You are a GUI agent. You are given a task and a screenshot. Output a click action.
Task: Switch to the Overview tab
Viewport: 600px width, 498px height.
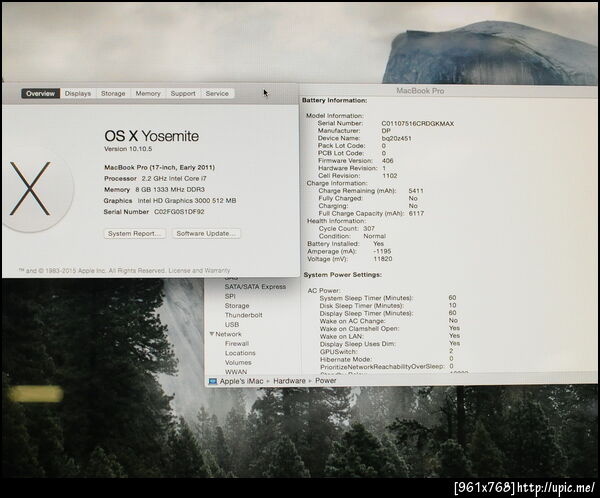40,93
